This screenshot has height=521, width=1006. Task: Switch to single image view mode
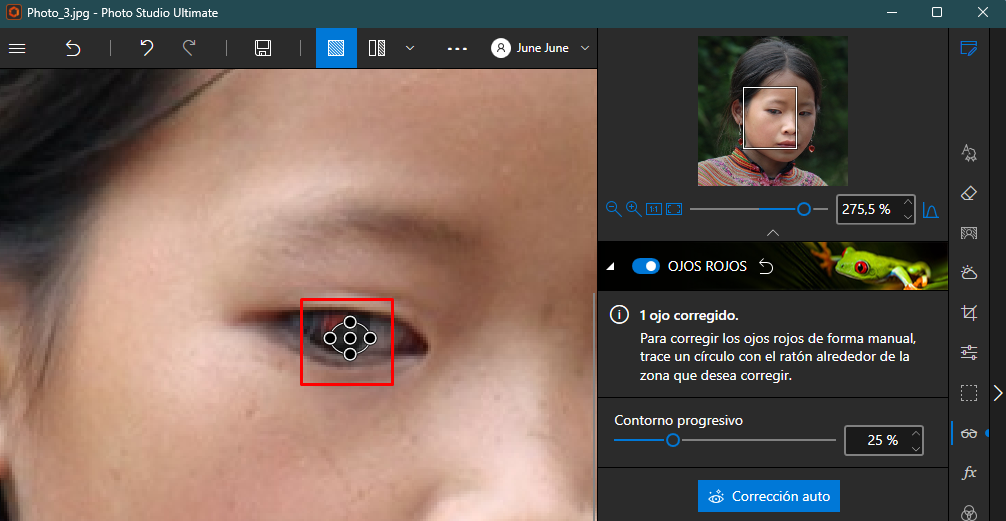click(x=336, y=48)
